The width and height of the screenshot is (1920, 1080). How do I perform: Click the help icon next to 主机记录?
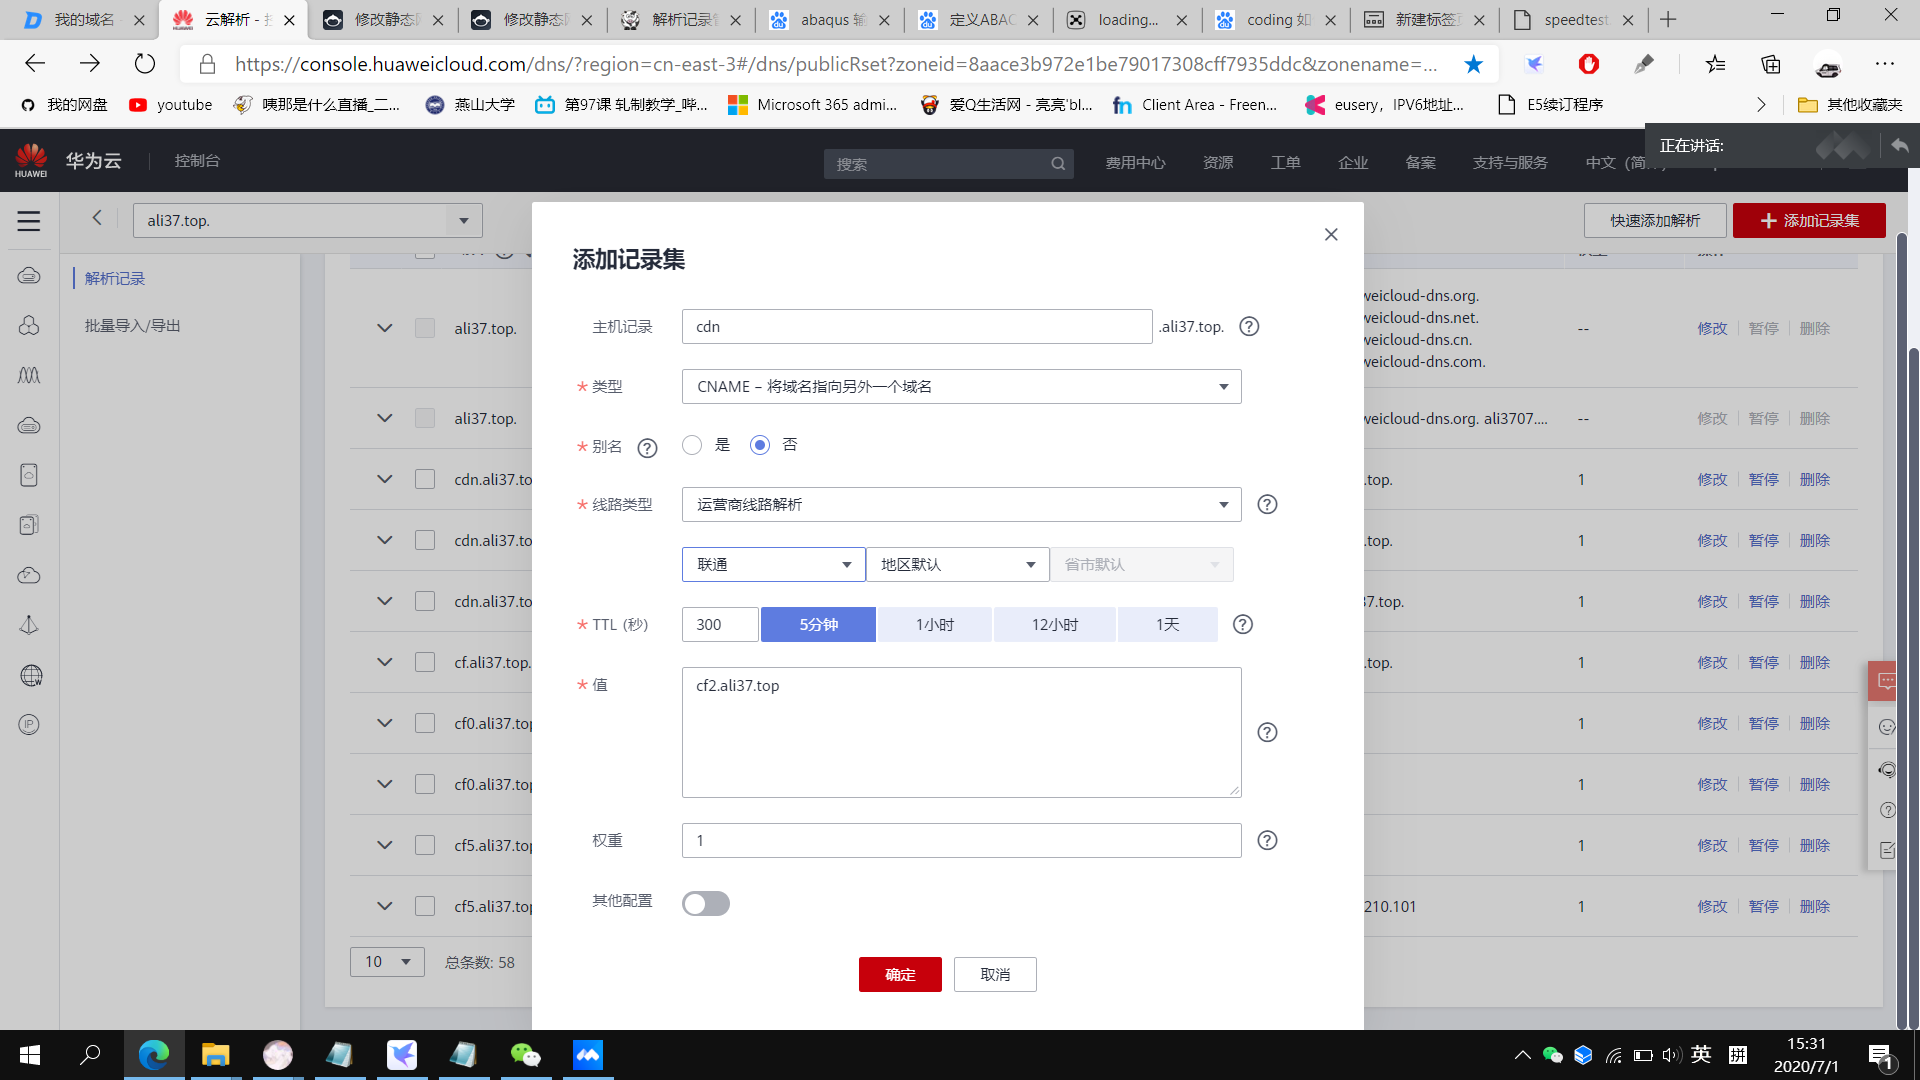click(x=1249, y=327)
